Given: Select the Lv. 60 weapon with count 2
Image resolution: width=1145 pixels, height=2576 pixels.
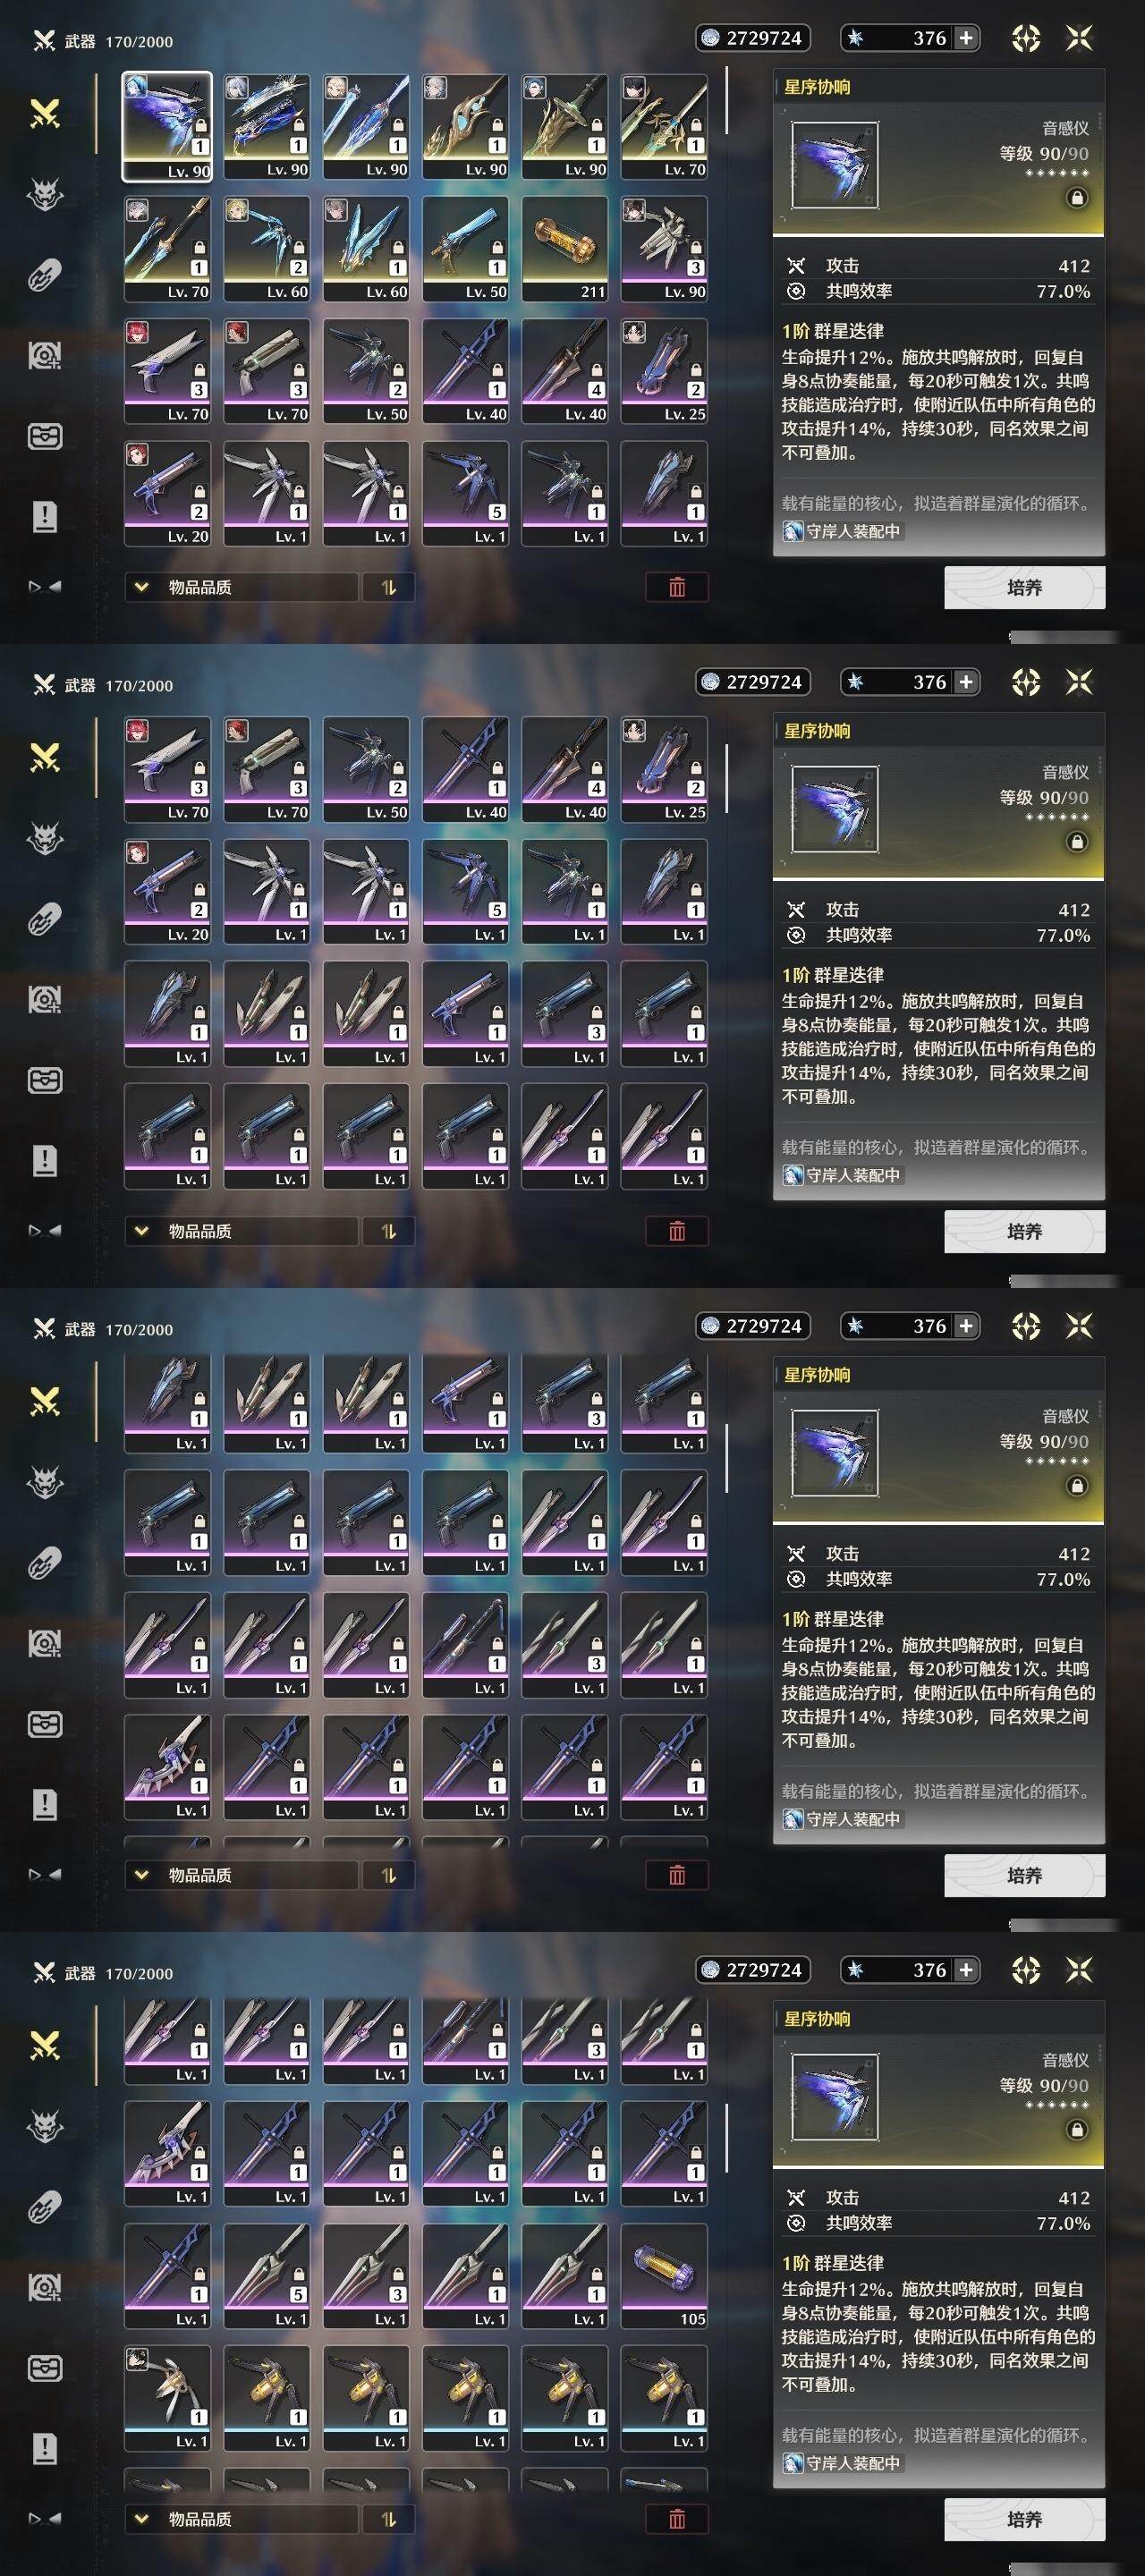Looking at the screenshot, I should coord(267,249).
